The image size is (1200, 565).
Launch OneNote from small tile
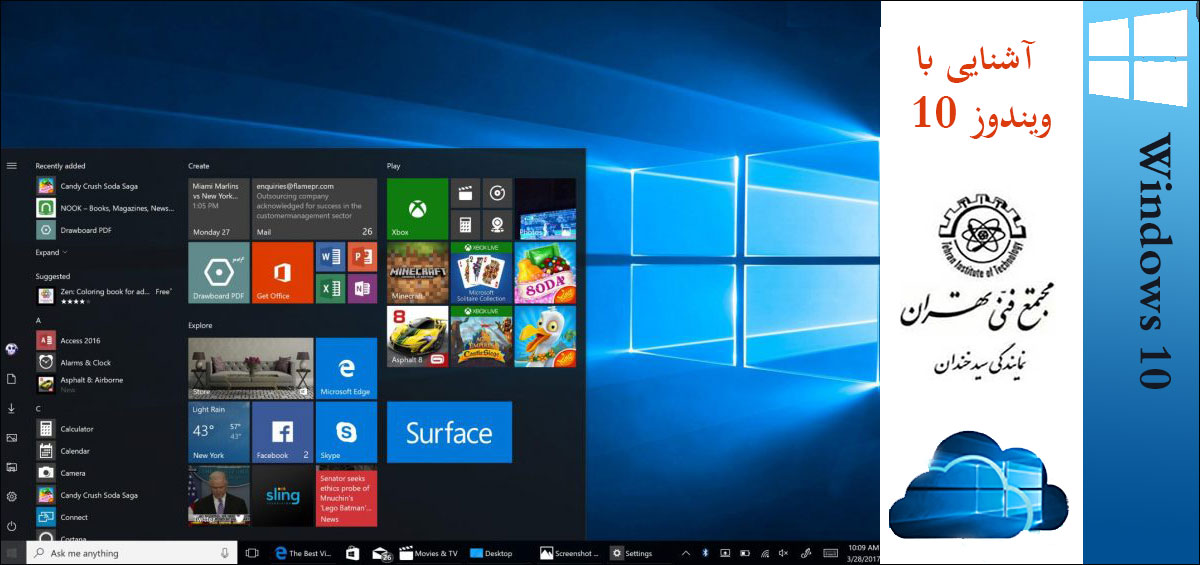click(x=362, y=288)
